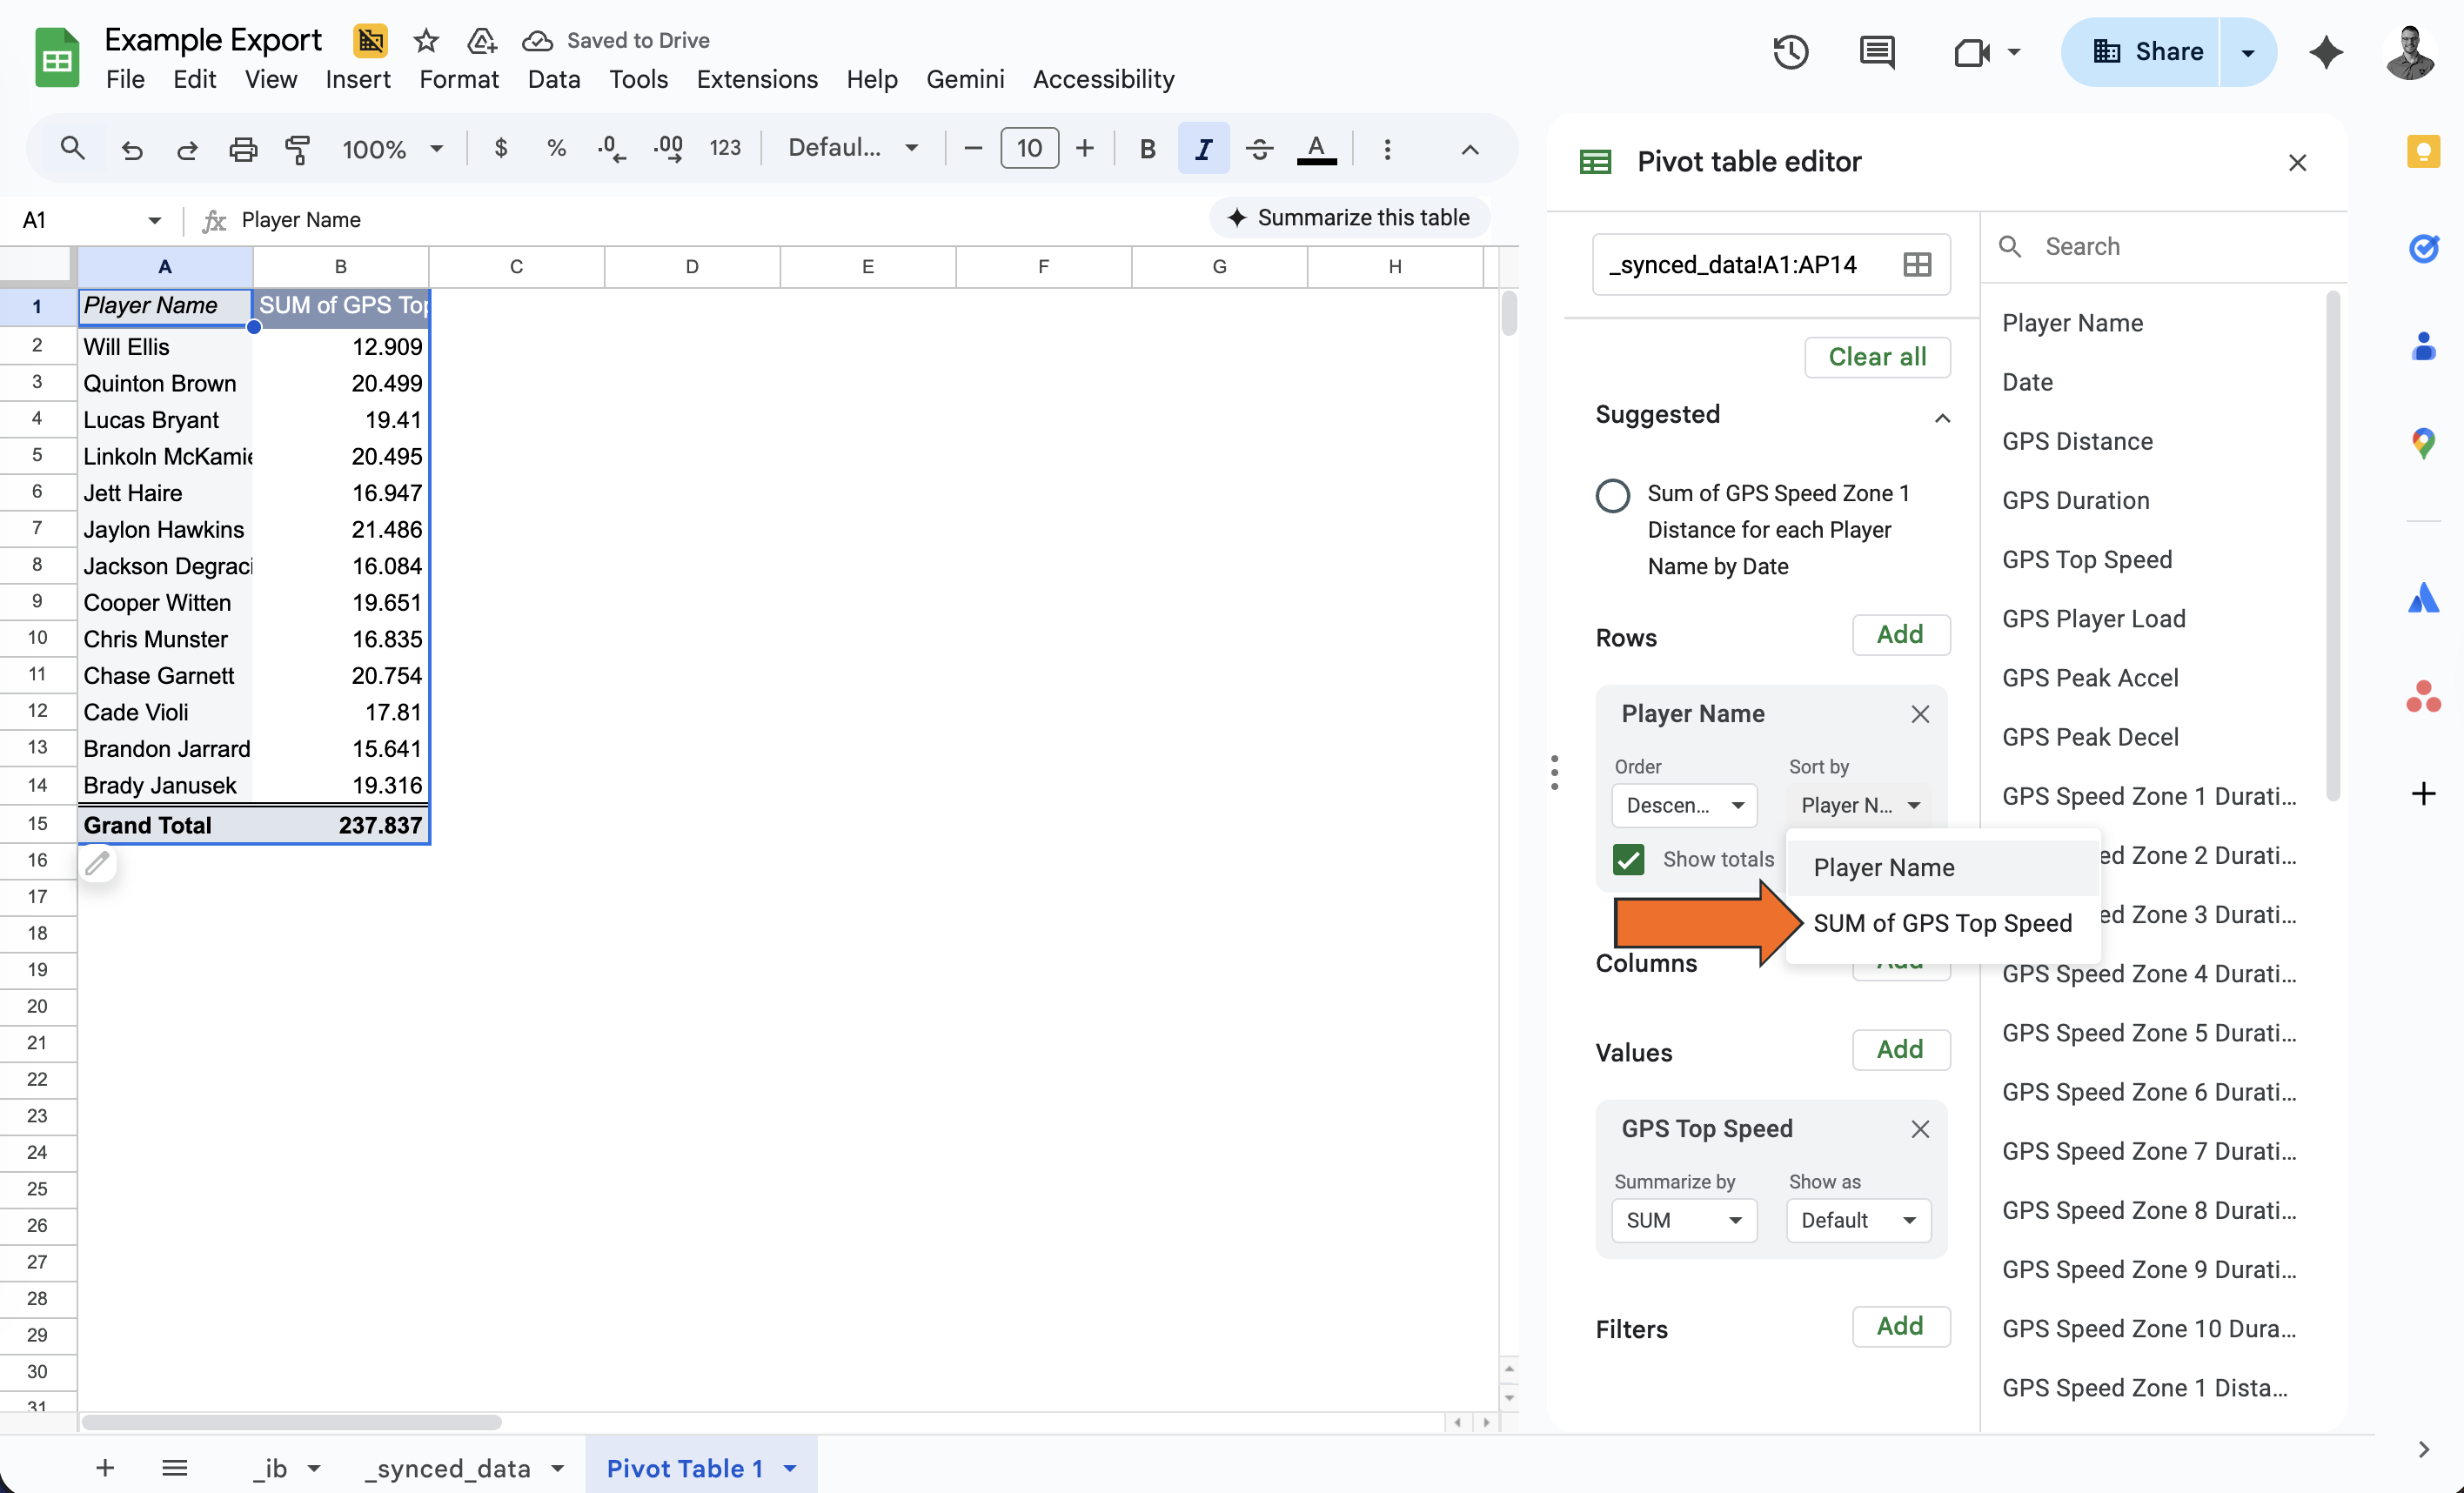Start a video call with Meet icon

[x=1971, y=52]
